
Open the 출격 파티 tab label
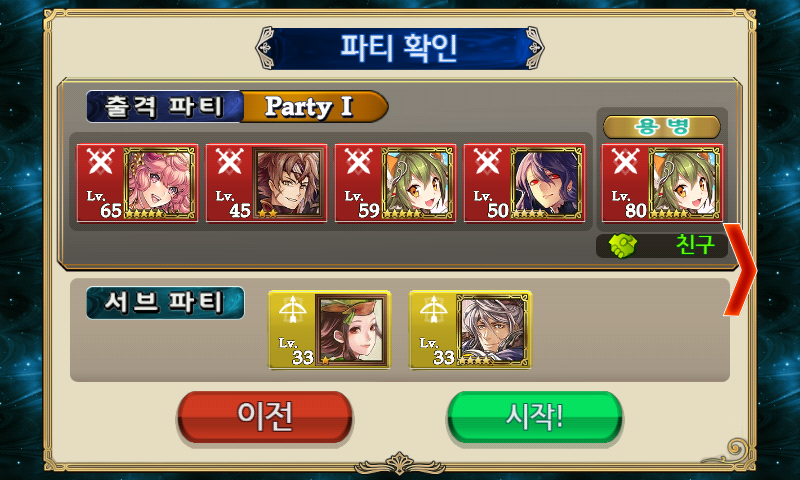point(164,107)
